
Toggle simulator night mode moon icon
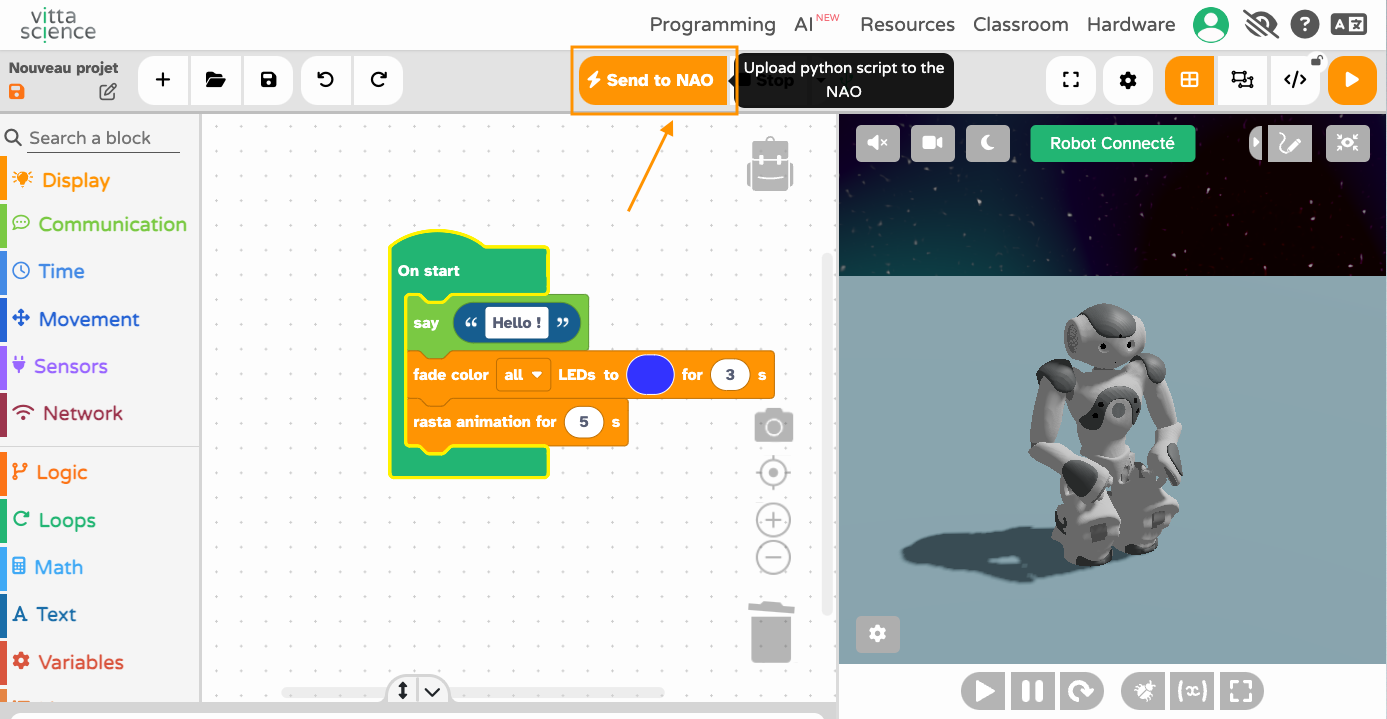coord(988,143)
